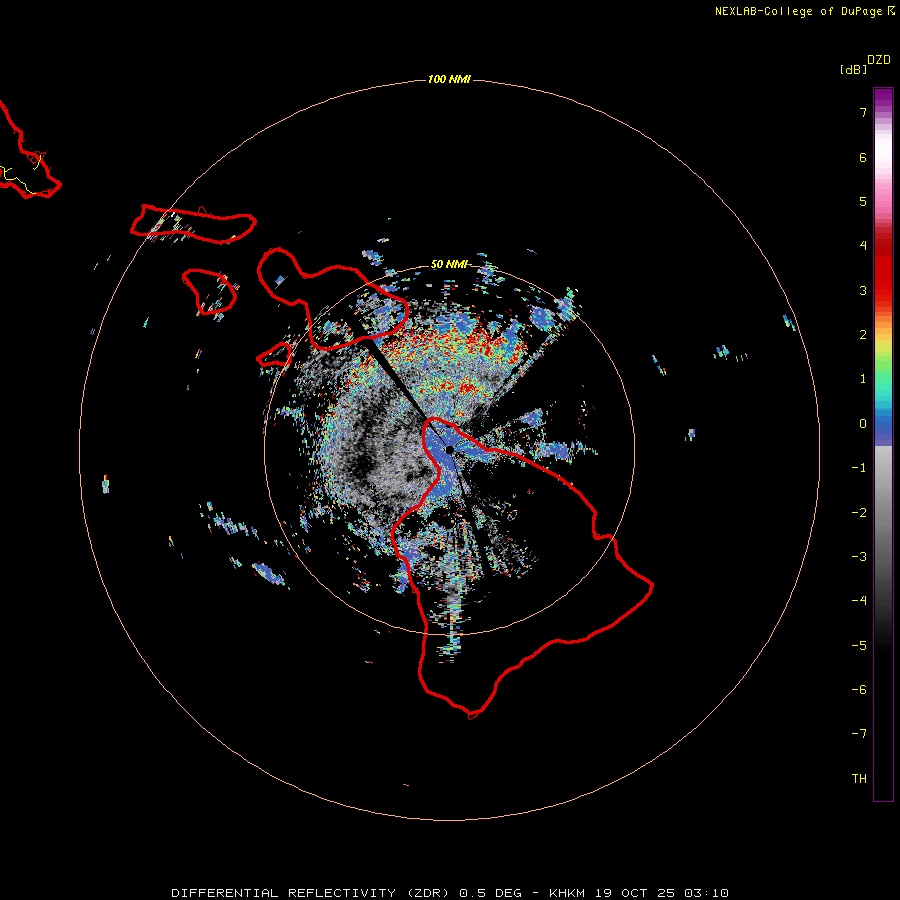Click the red portion of the color scale
900x900 pixels.
883,267
